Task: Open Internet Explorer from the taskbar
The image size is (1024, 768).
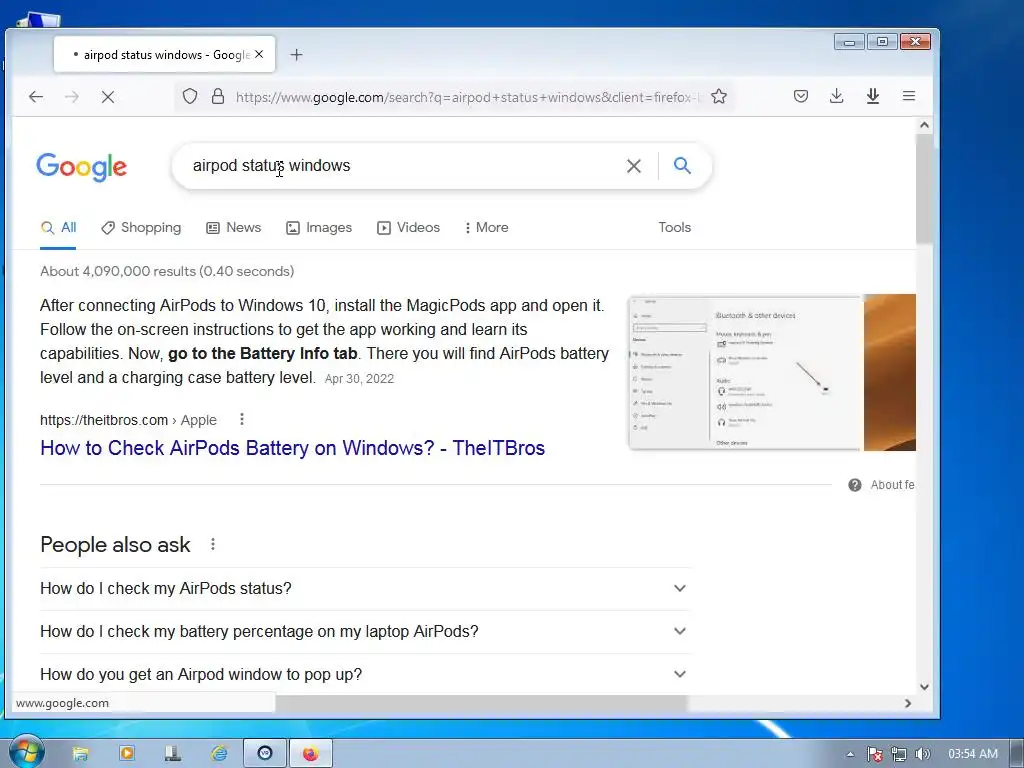Action: pos(219,754)
